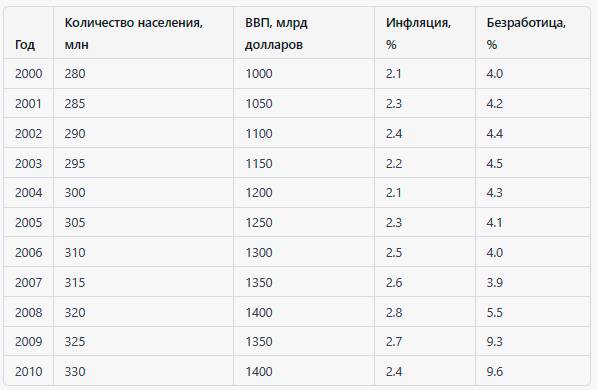Select unemployment value 5.5 in 2008 row

pyautogui.click(x=494, y=312)
